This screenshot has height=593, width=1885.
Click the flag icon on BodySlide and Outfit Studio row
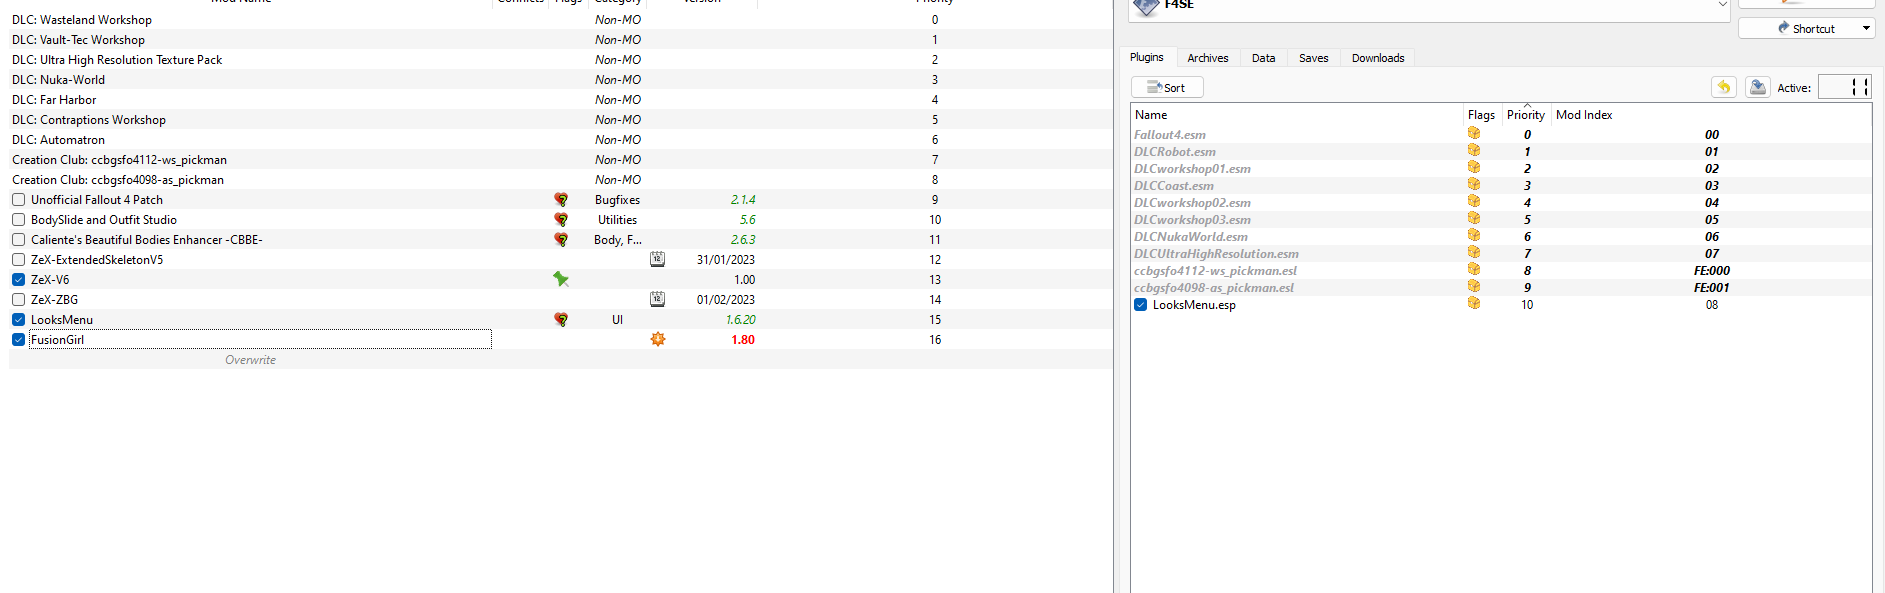561,220
